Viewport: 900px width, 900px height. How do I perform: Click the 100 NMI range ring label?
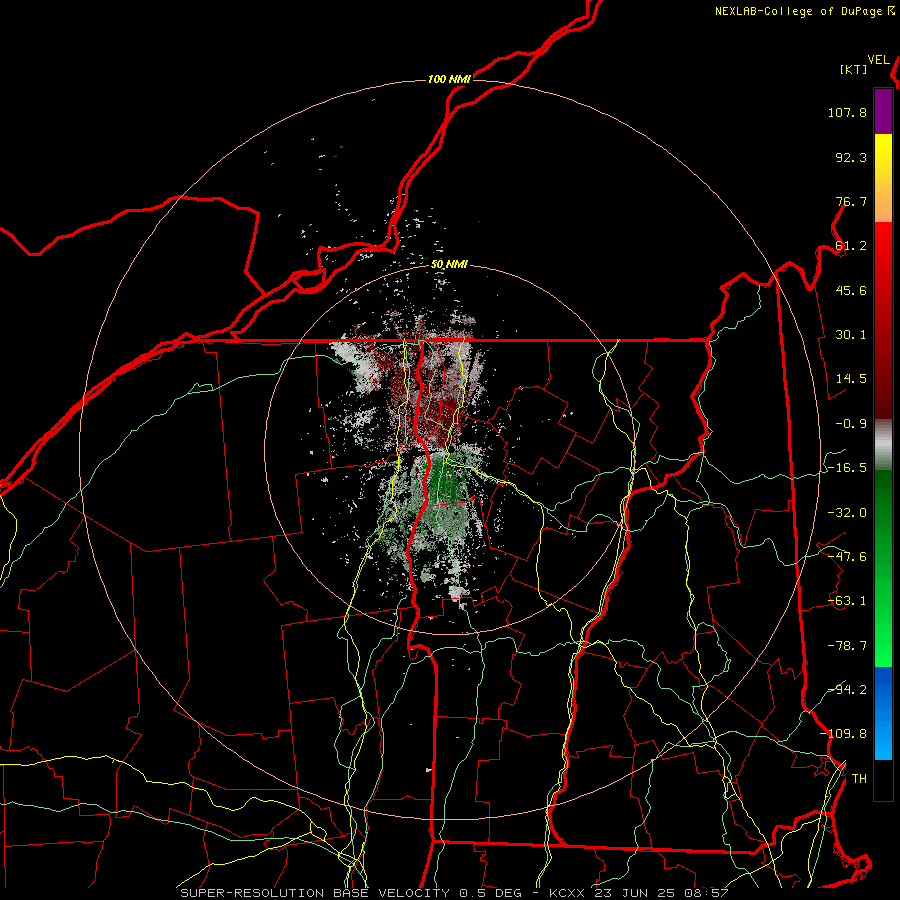point(449,79)
